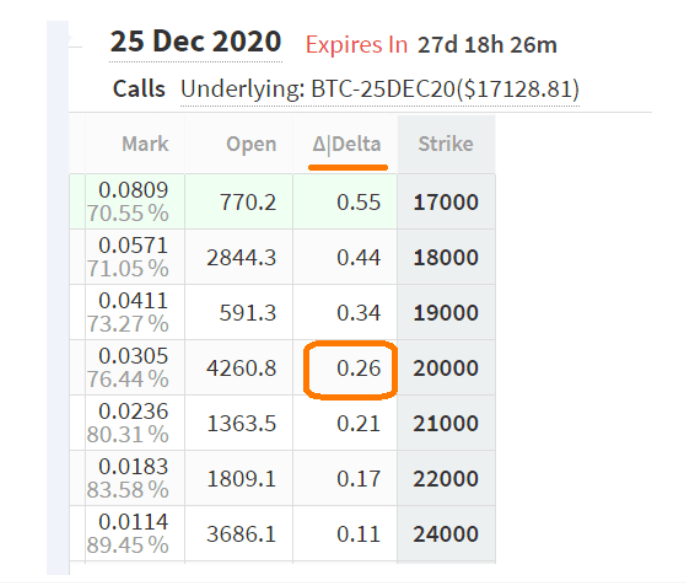Click the 25 Dec 2020 expiry date heading
This screenshot has width=685, height=583.
(195, 42)
